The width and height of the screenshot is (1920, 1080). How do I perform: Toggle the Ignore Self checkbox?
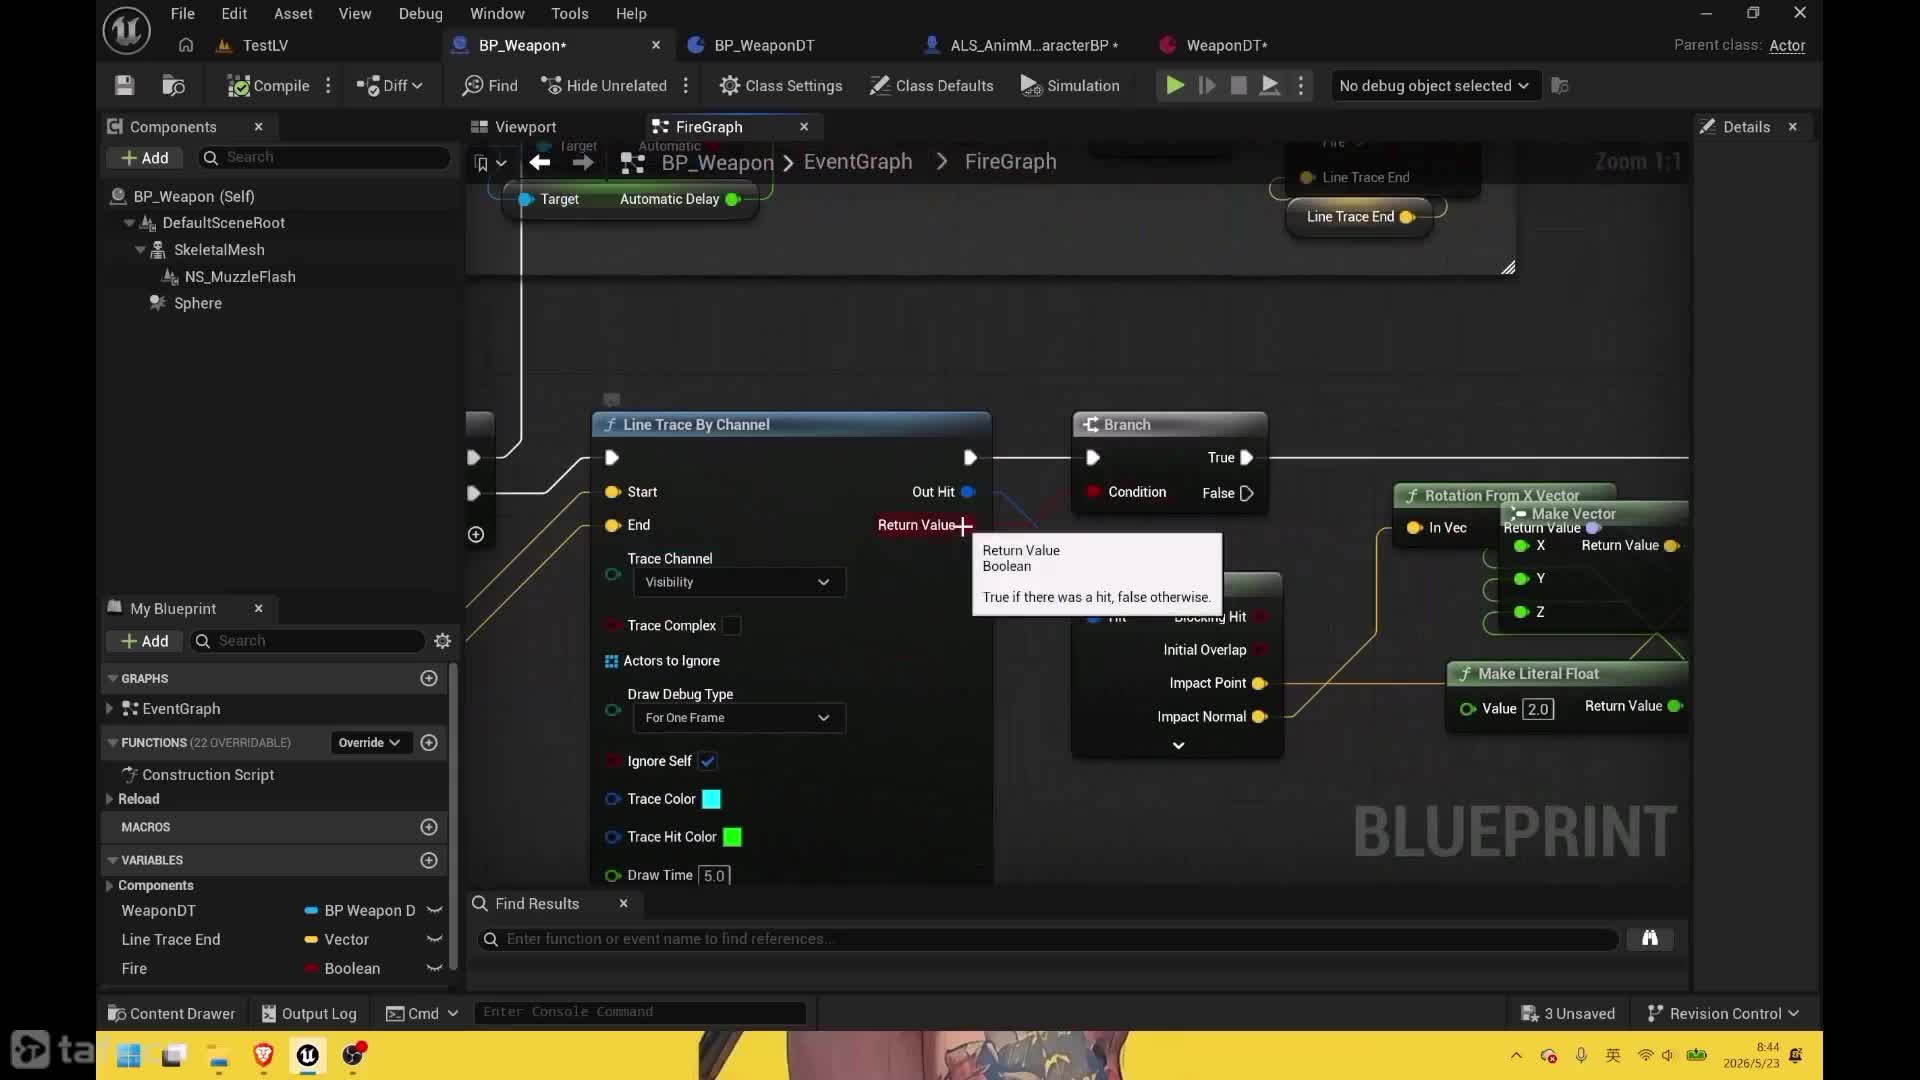708,762
